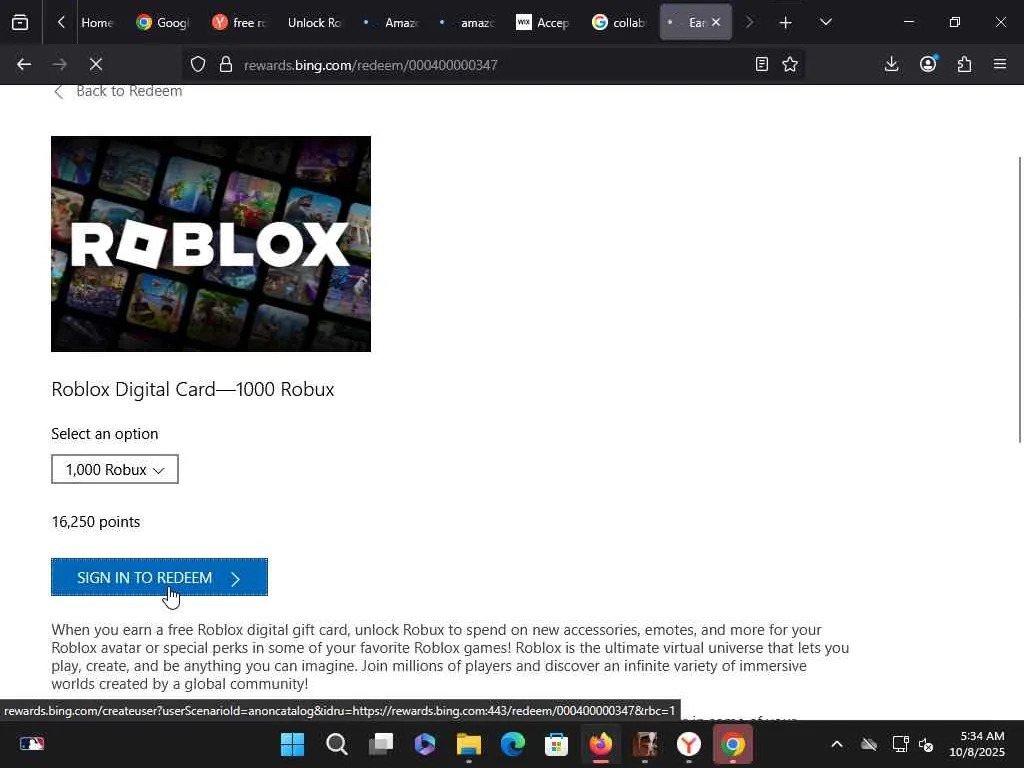This screenshot has height=768, width=1024.
Task: Open Copilot from the taskbar
Action: (424, 744)
